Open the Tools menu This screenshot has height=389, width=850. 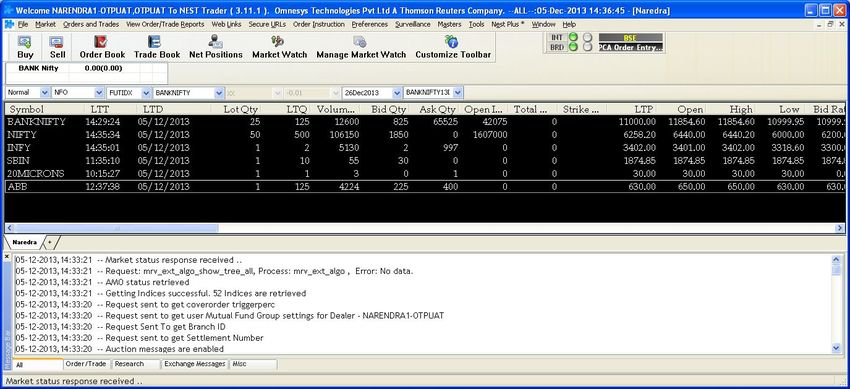click(x=476, y=24)
